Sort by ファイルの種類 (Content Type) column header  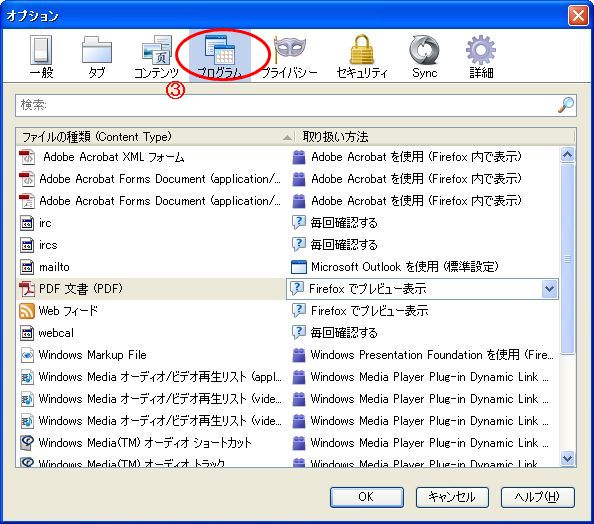click(x=155, y=137)
